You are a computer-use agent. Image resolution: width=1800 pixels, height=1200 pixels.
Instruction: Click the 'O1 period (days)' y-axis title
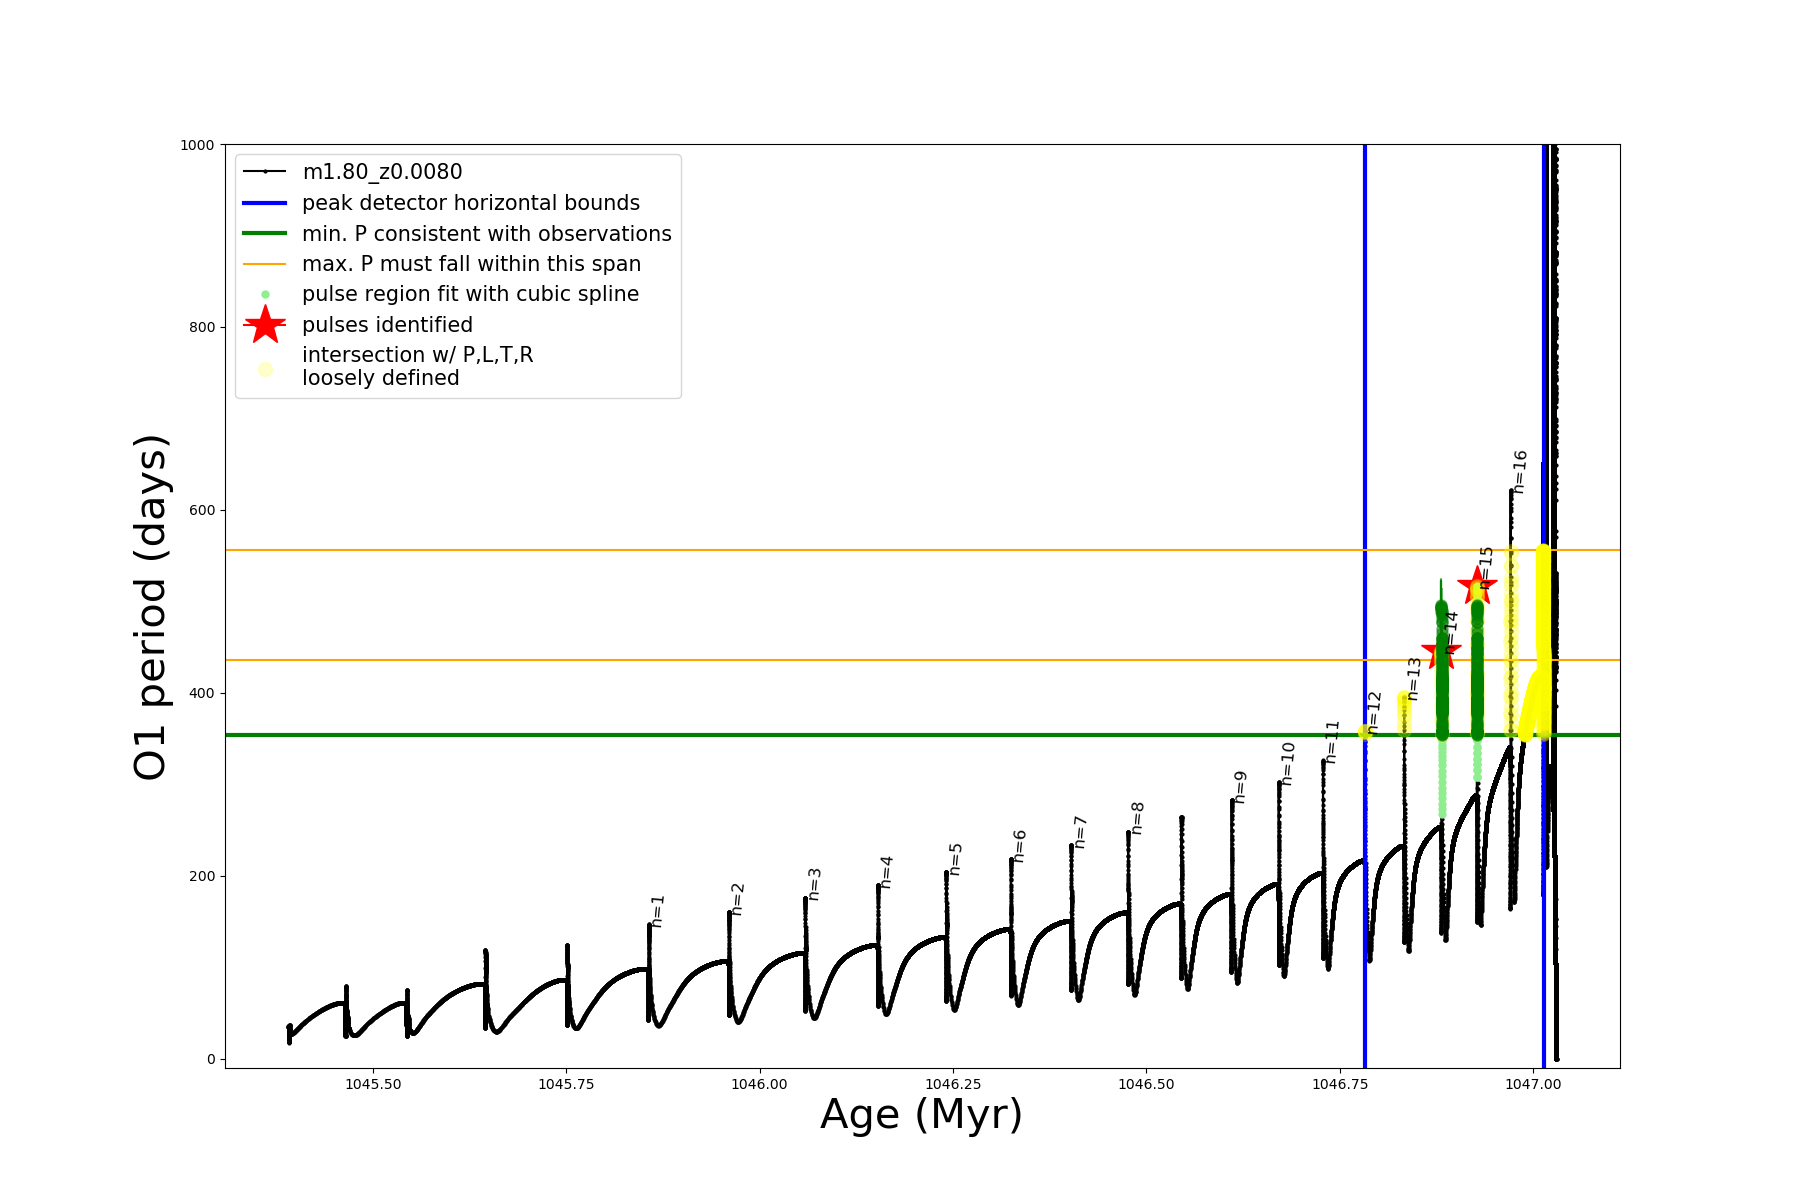[x=150, y=607]
